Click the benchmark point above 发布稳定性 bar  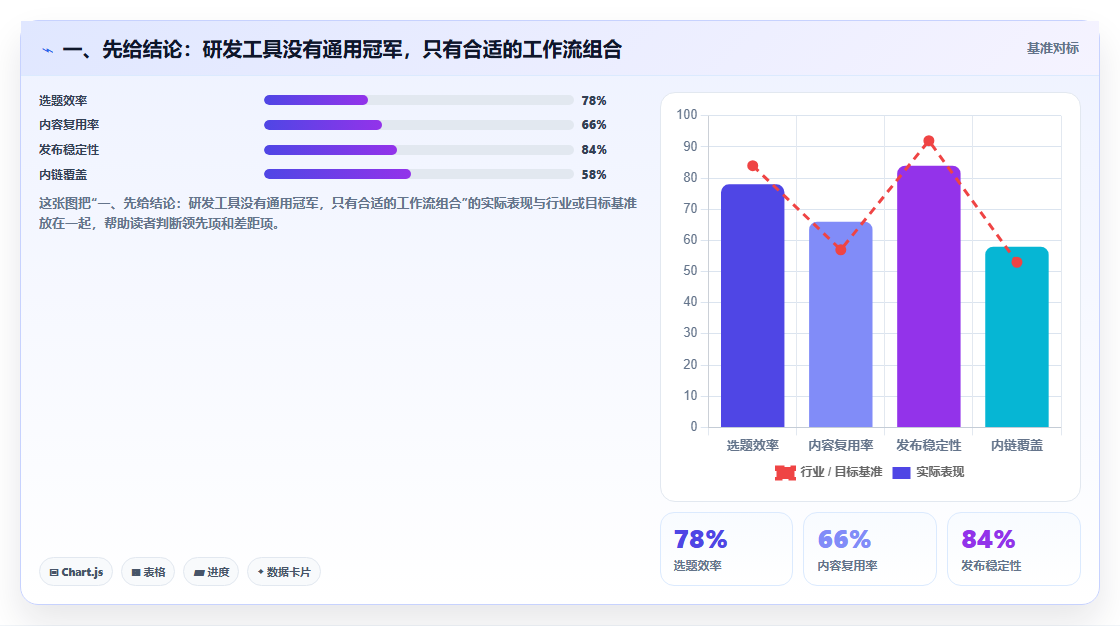coord(929,141)
